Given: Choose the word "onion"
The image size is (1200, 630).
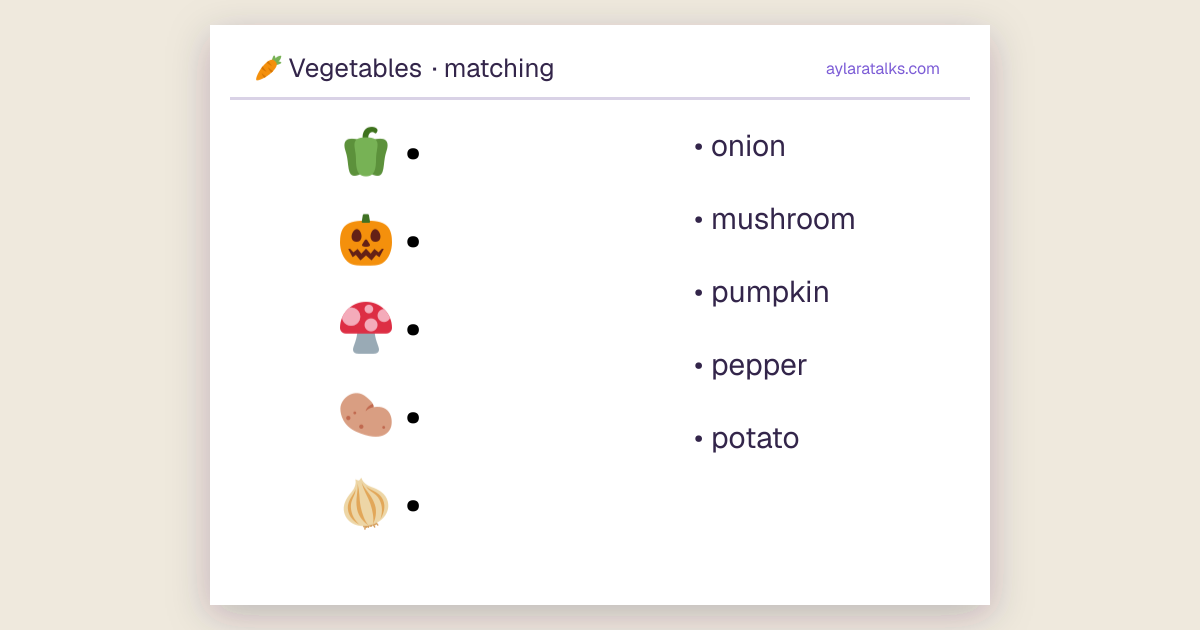Looking at the screenshot, I should (x=748, y=146).
